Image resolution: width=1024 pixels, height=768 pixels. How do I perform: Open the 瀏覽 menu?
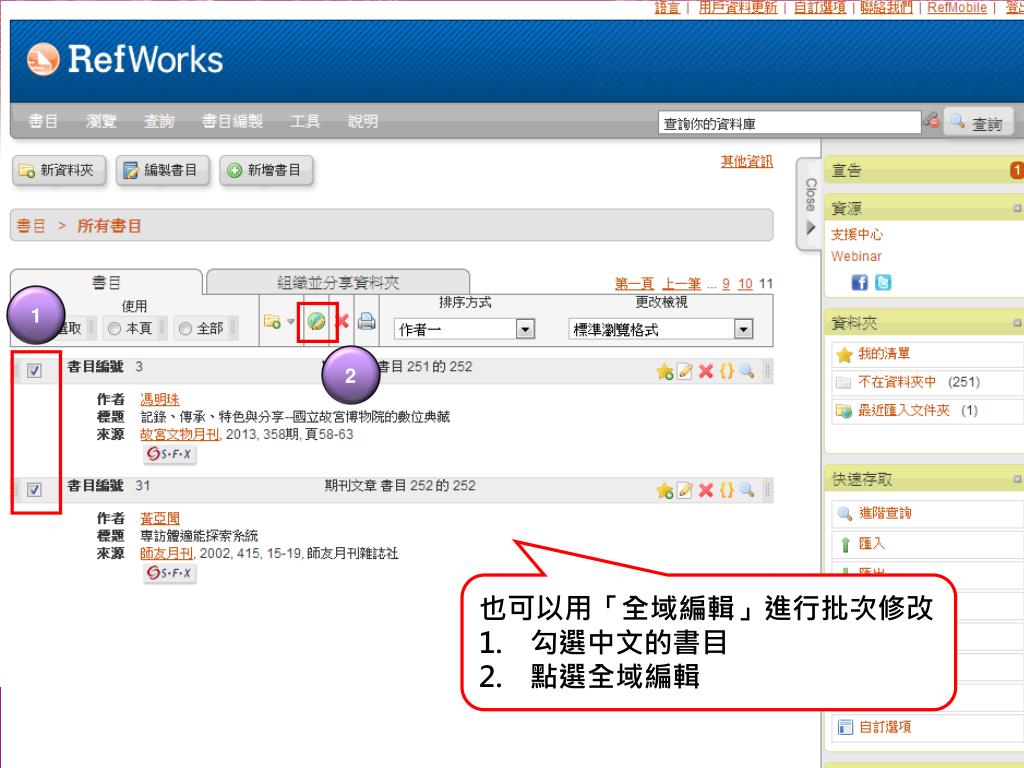coord(101,121)
